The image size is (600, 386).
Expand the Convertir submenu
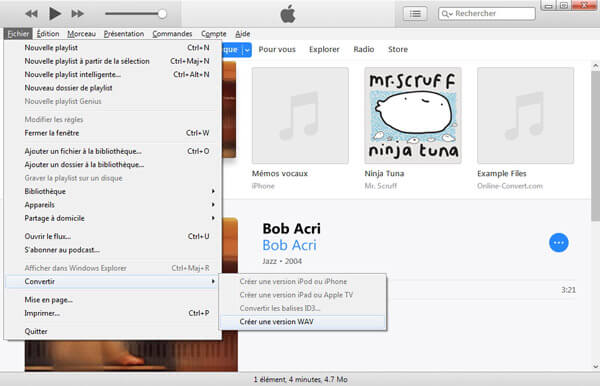point(112,282)
